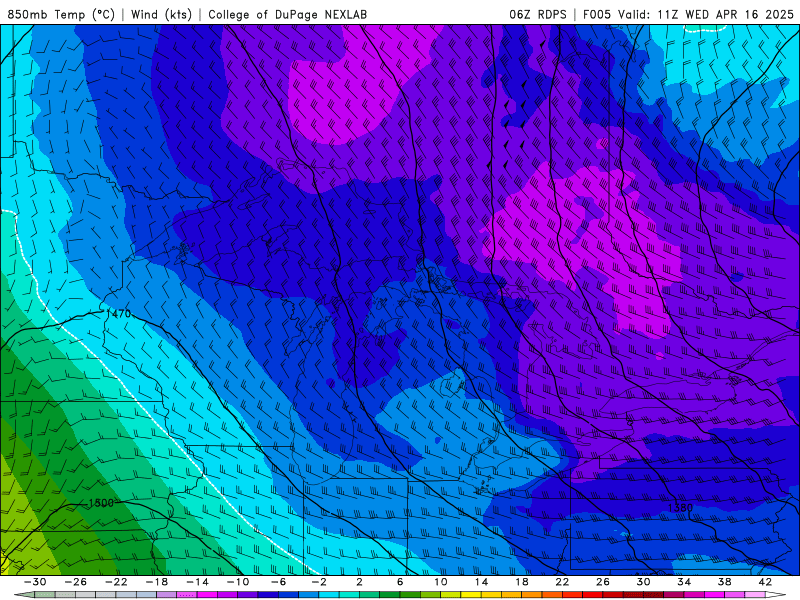The width and height of the screenshot is (800, 600).
Task: Click the white right arrow end of colorbar
Action: [776, 595]
